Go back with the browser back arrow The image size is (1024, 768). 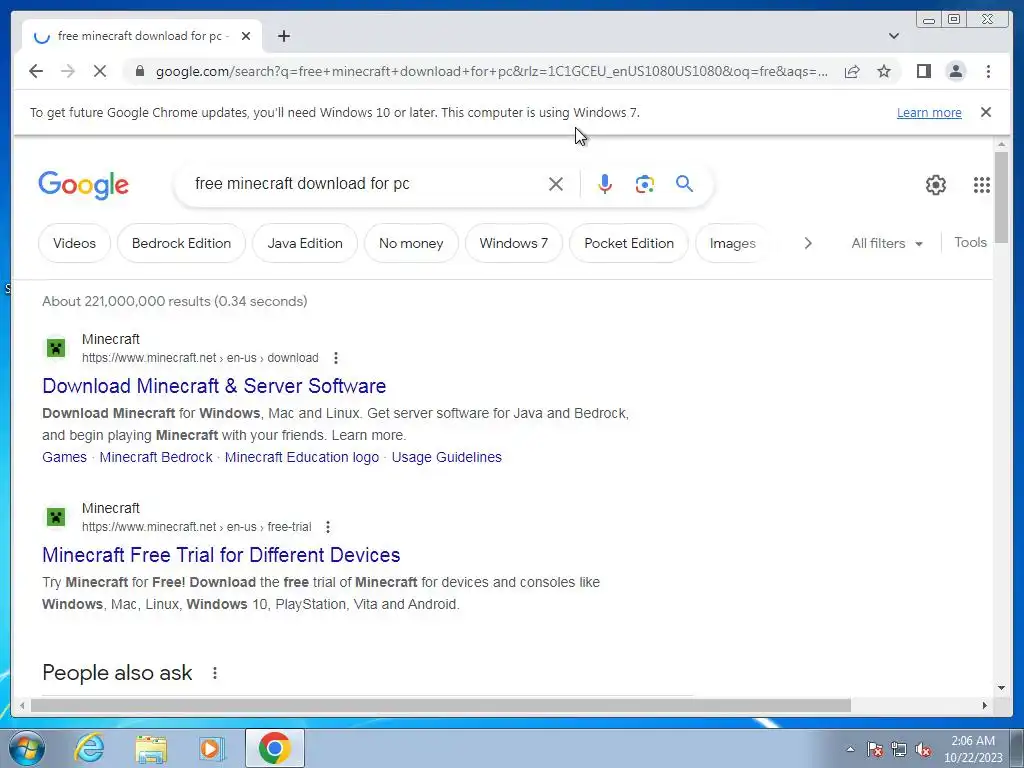click(x=36, y=71)
